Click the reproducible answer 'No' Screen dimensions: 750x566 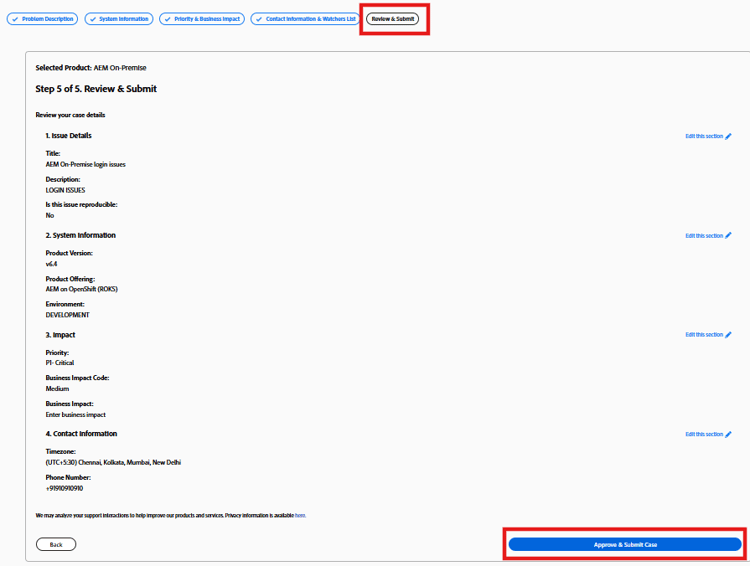[50, 216]
